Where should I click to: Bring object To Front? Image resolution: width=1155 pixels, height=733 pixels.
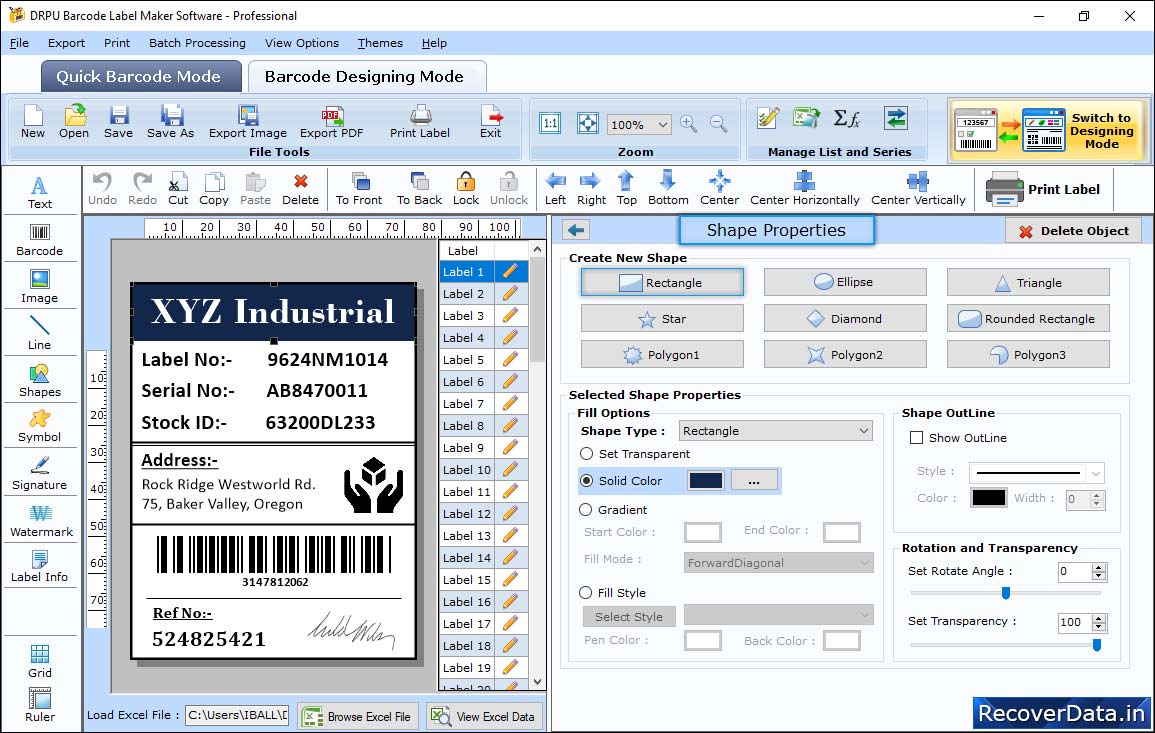[x=359, y=189]
